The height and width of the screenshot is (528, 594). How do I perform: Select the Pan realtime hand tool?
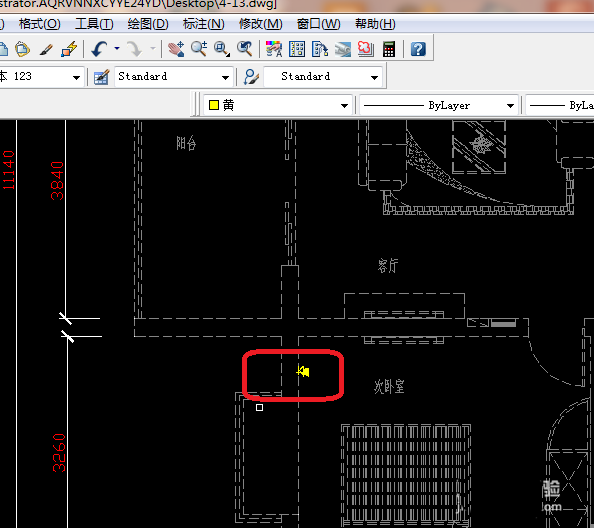pos(176,49)
